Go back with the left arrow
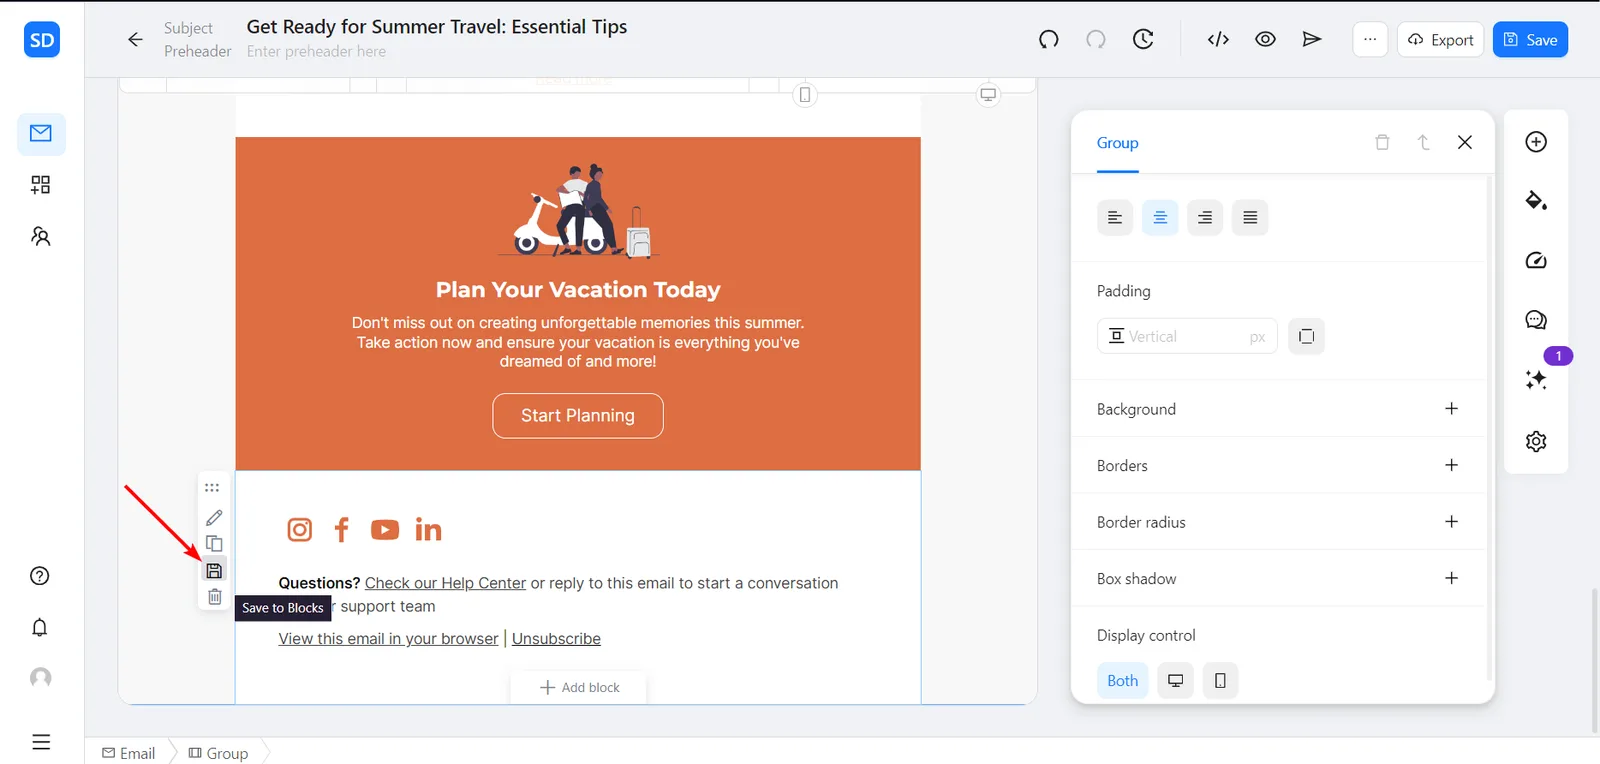The width and height of the screenshot is (1600, 764). [x=135, y=39]
